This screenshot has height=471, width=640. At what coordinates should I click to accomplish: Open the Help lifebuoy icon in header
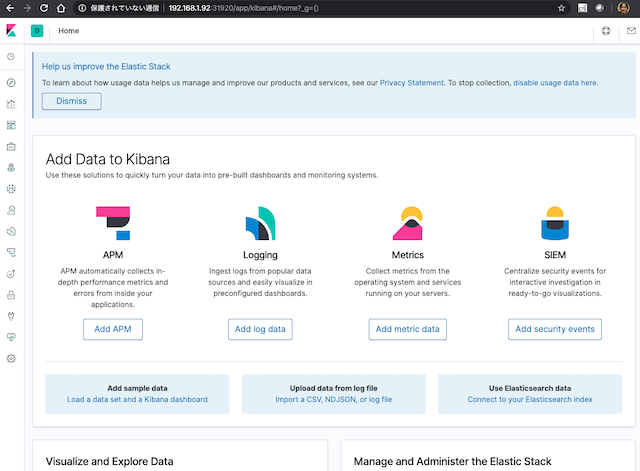(x=606, y=31)
